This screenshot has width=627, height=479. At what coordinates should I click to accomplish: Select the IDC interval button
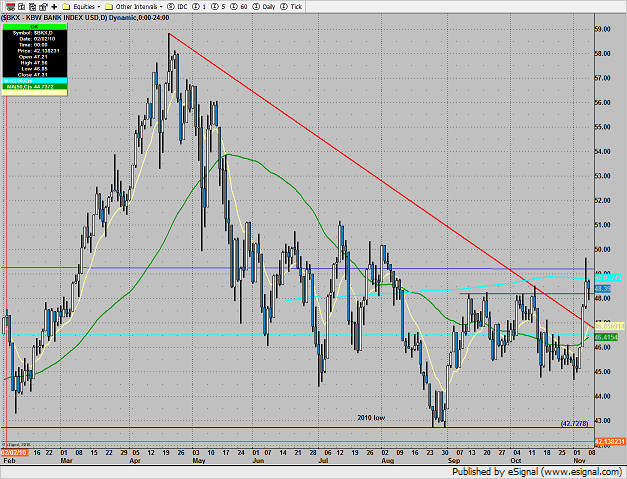[177, 7]
